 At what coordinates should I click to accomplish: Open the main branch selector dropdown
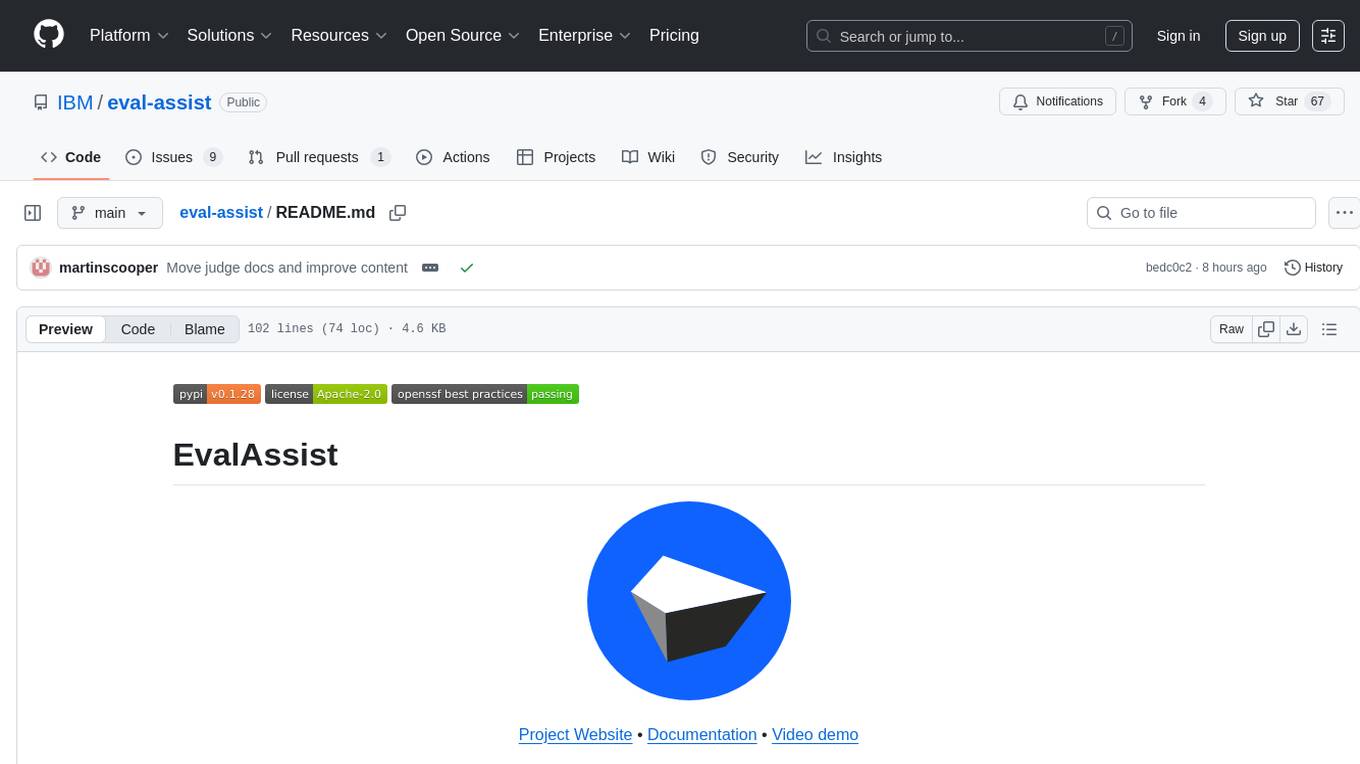(109, 213)
